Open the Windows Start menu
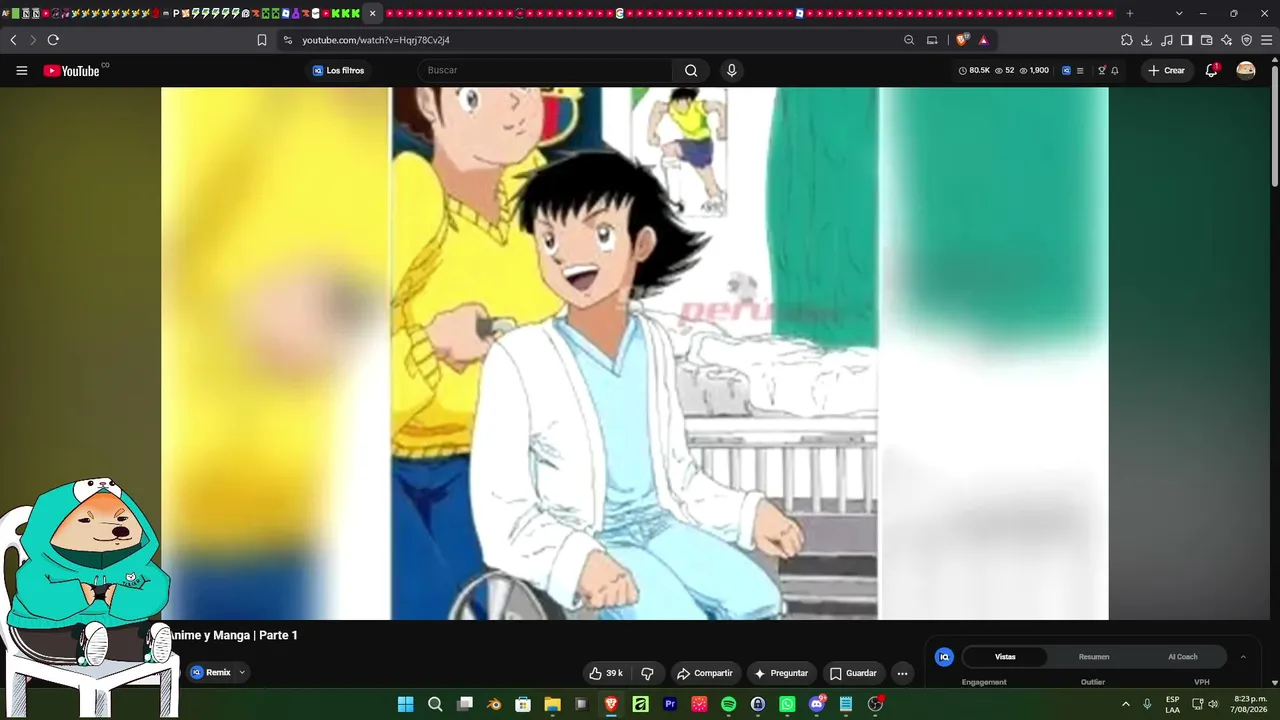1280x720 pixels. tap(405, 704)
